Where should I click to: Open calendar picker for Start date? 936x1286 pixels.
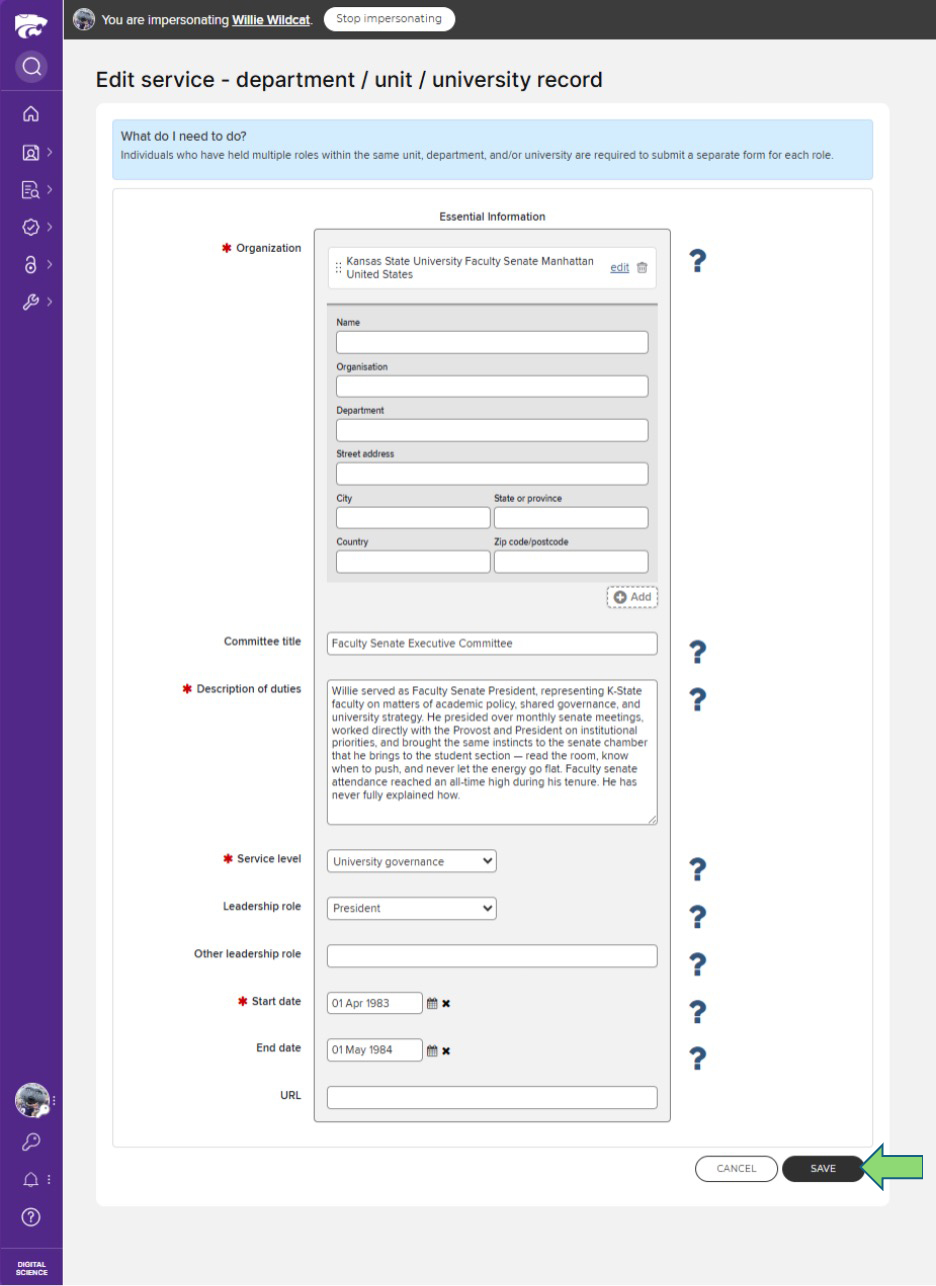click(x=432, y=1003)
